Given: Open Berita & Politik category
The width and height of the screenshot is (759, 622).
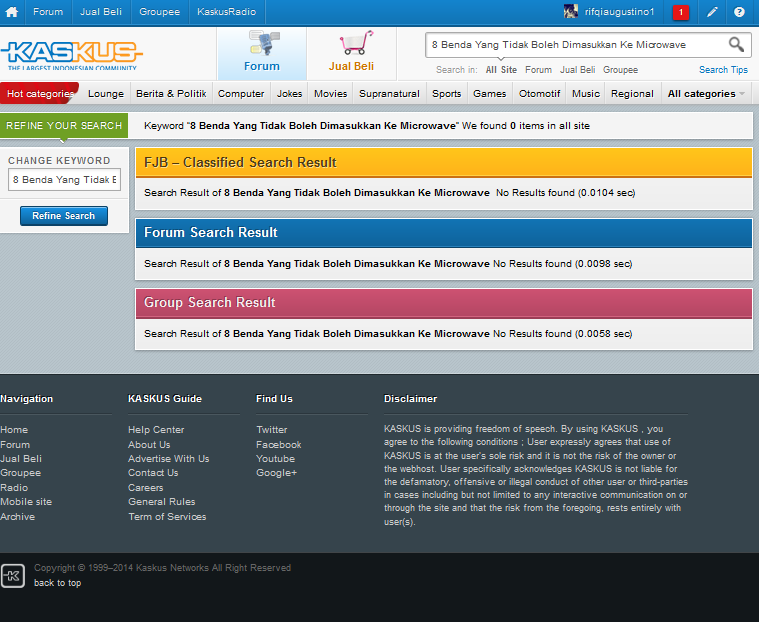Looking at the screenshot, I should point(171,93).
